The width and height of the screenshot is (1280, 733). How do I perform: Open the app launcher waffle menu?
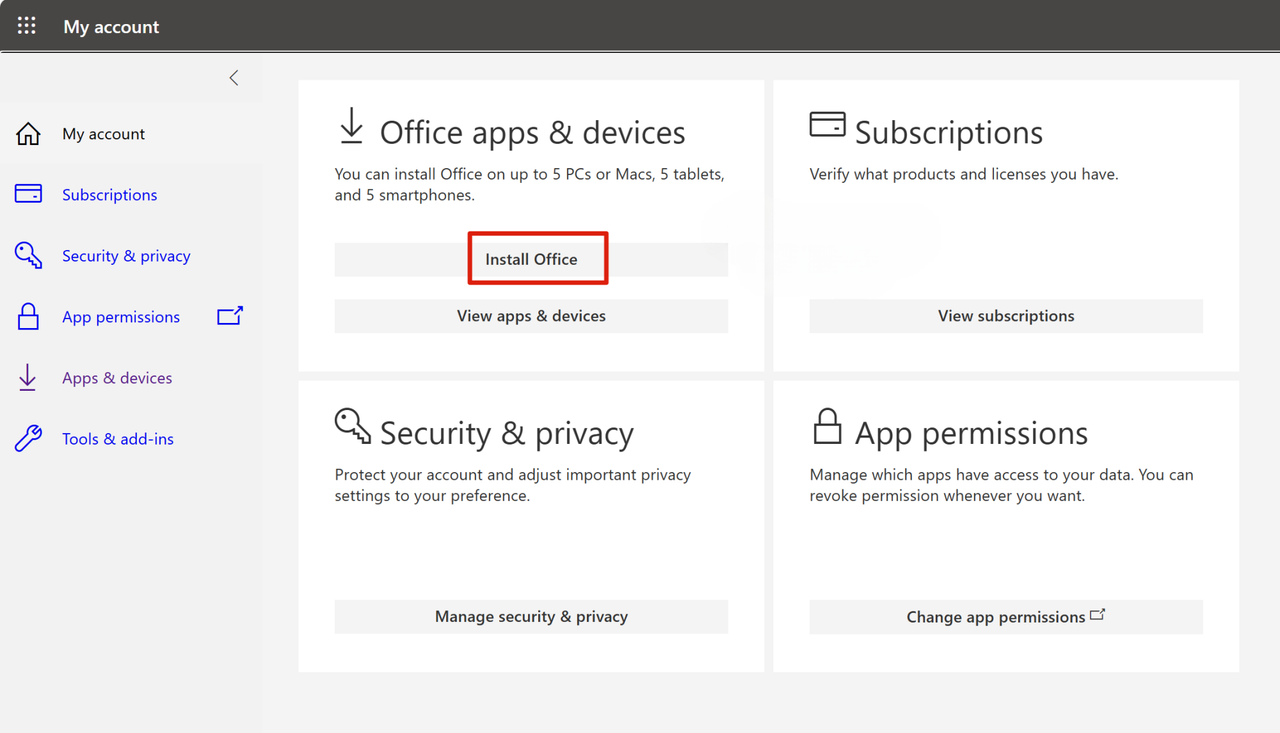pyautogui.click(x=26, y=26)
